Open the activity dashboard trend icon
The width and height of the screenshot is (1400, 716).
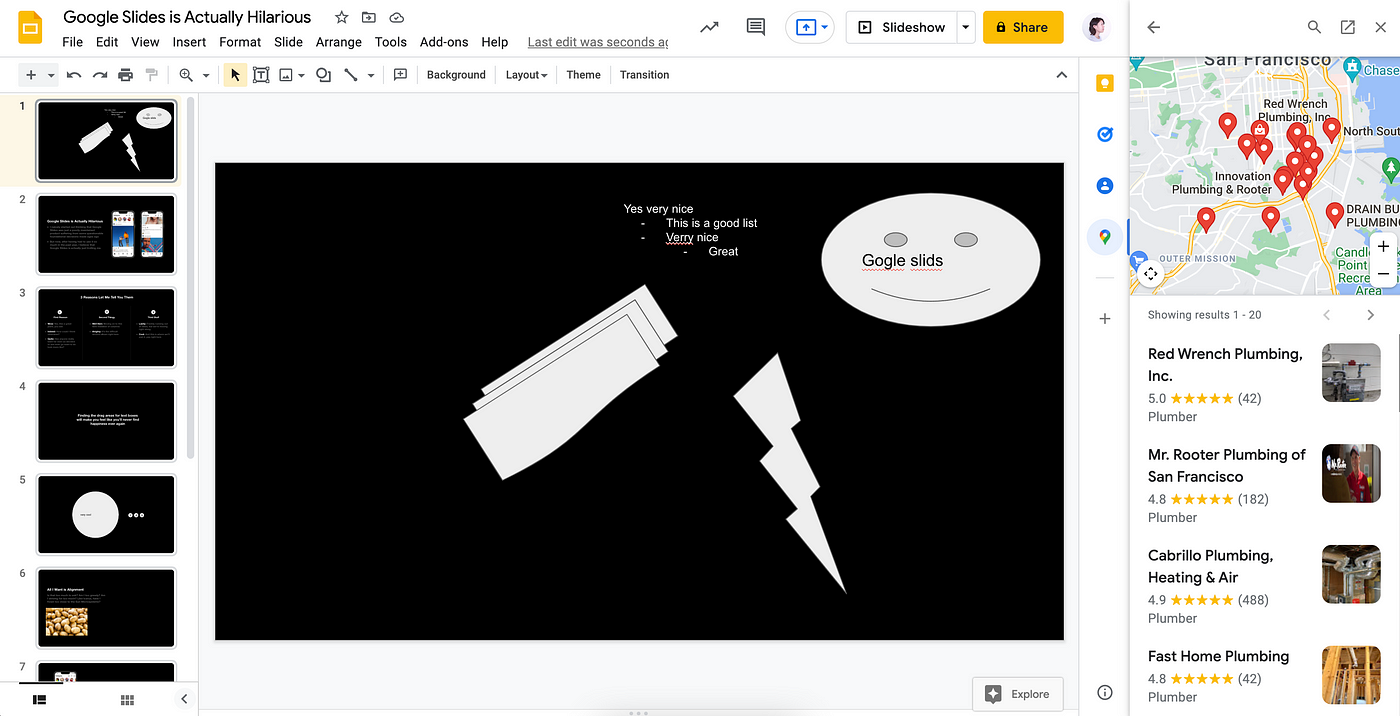coord(709,27)
